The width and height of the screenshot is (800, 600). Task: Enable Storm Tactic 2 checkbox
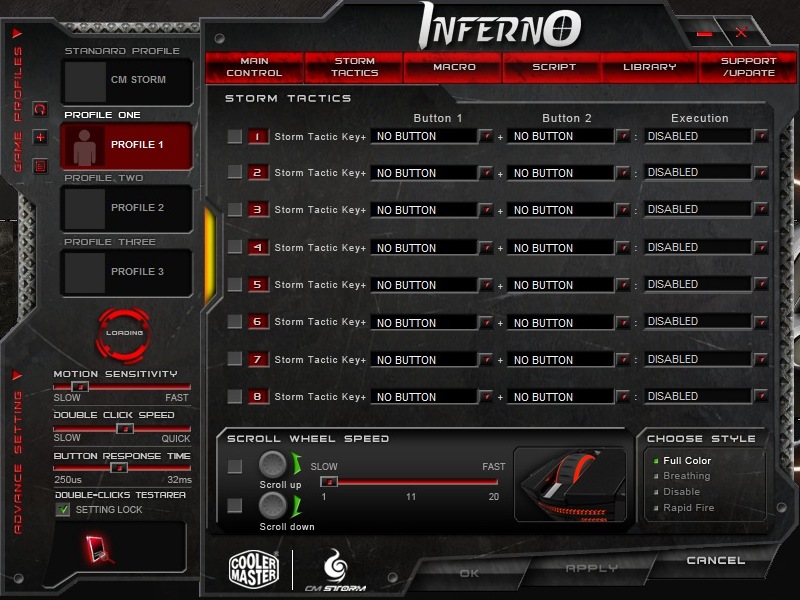(x=235, y=172)
